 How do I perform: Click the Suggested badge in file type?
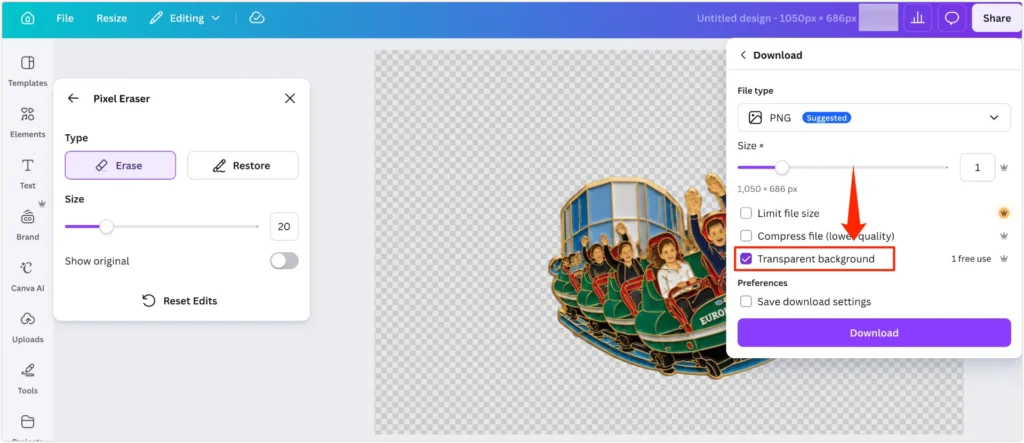click(x=826, y=118)
